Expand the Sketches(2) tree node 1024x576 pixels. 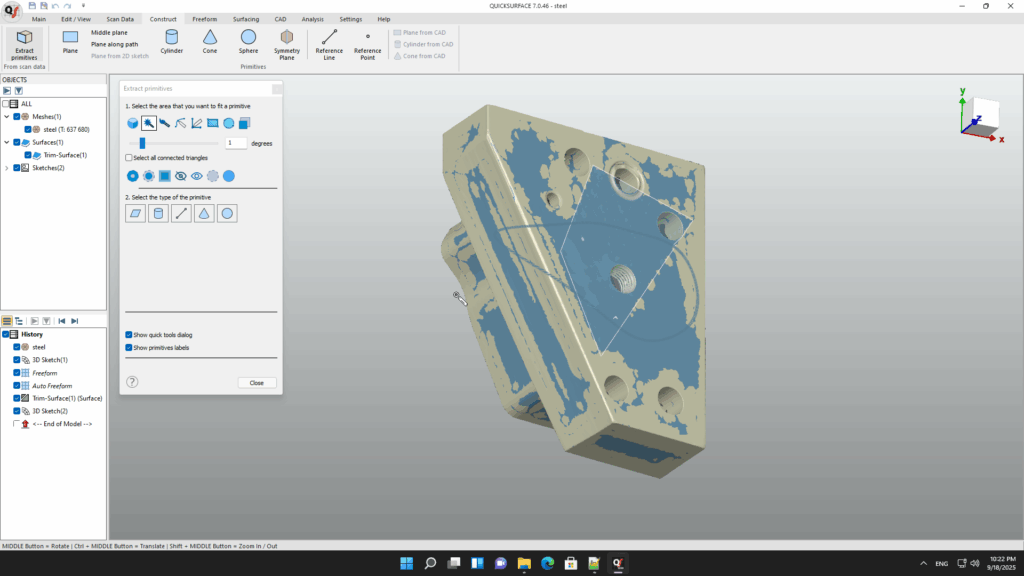point(7,168)
